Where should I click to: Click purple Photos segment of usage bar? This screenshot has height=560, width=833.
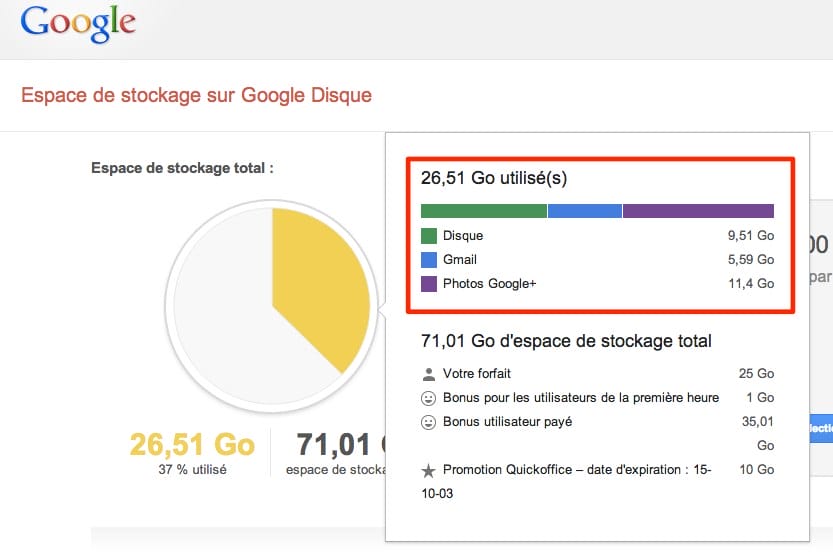click(x=698, y=211)
